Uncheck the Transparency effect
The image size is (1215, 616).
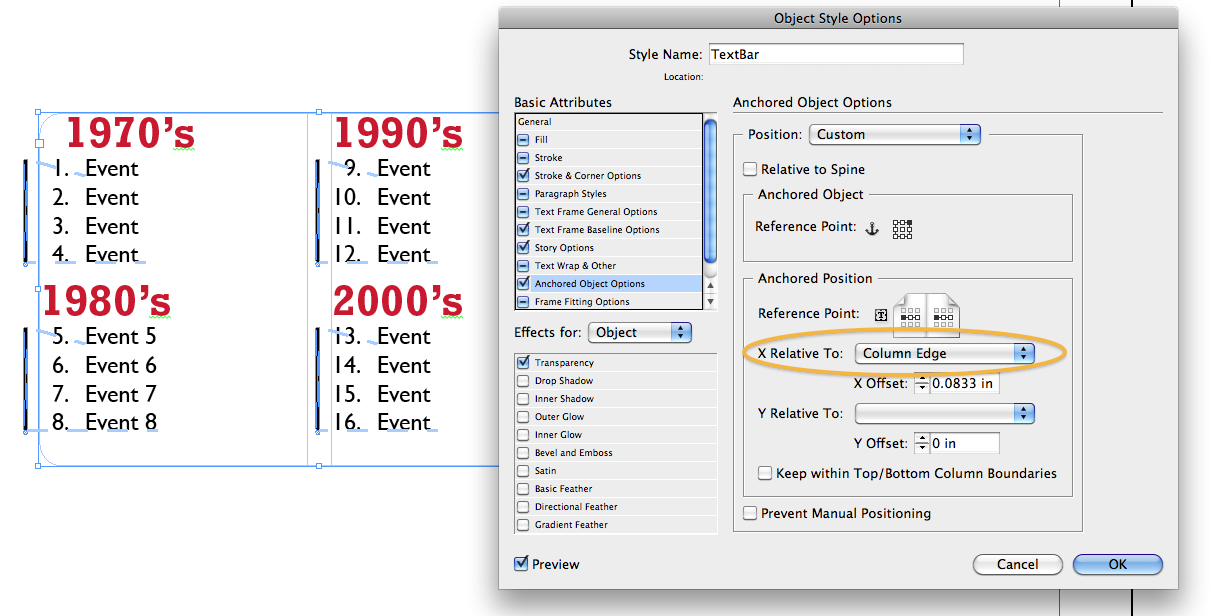tap(521, 362)
